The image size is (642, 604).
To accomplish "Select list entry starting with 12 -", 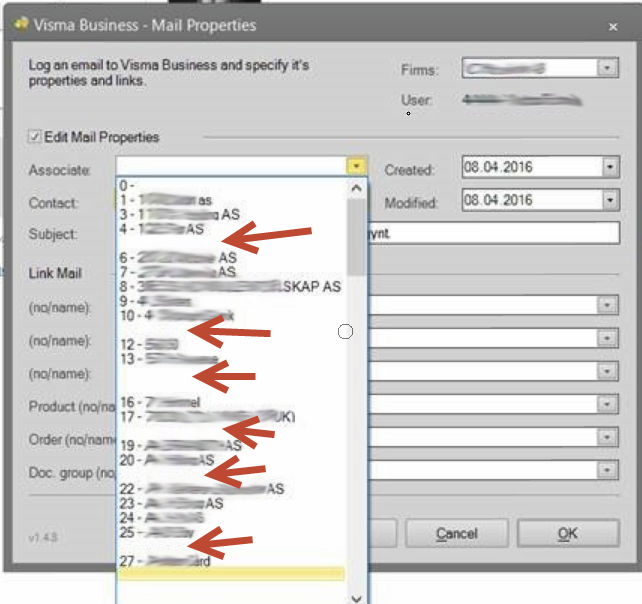I will 232,344.
